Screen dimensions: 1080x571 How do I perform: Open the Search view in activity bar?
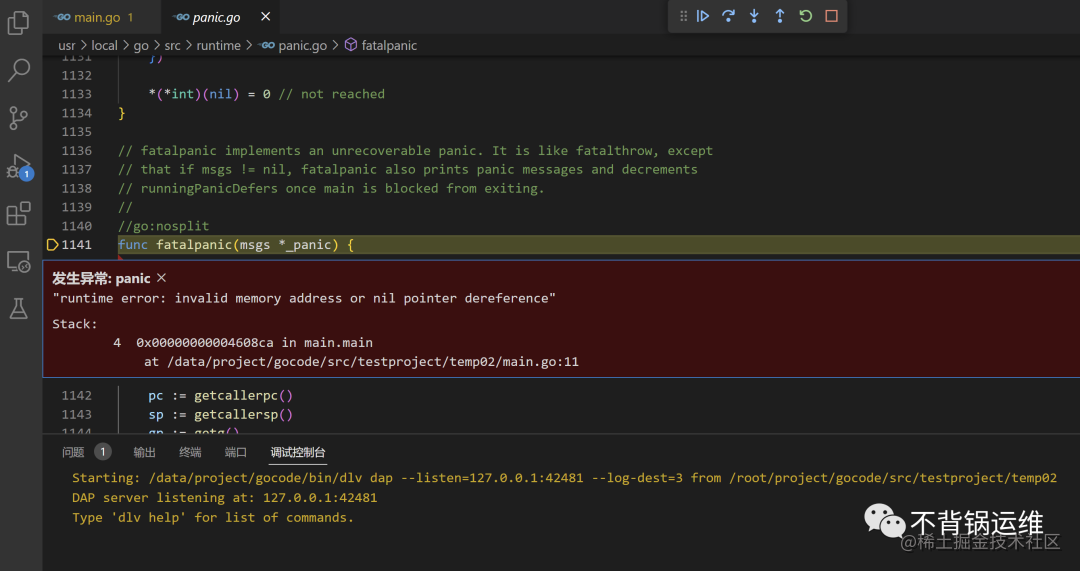(x=18, y=70)
